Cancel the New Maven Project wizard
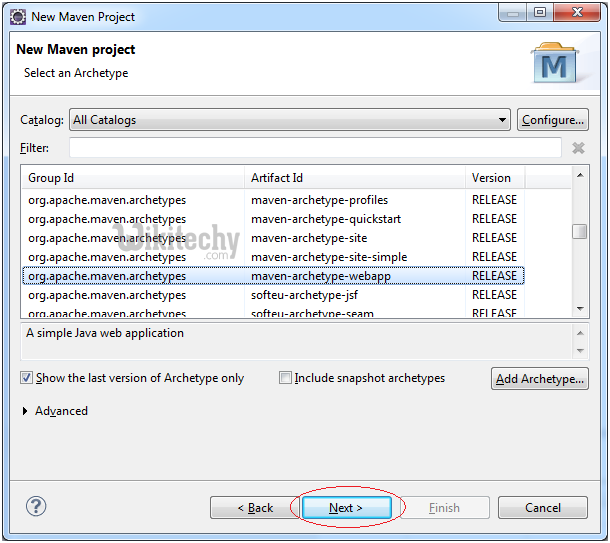 click(x=543, y=508)
